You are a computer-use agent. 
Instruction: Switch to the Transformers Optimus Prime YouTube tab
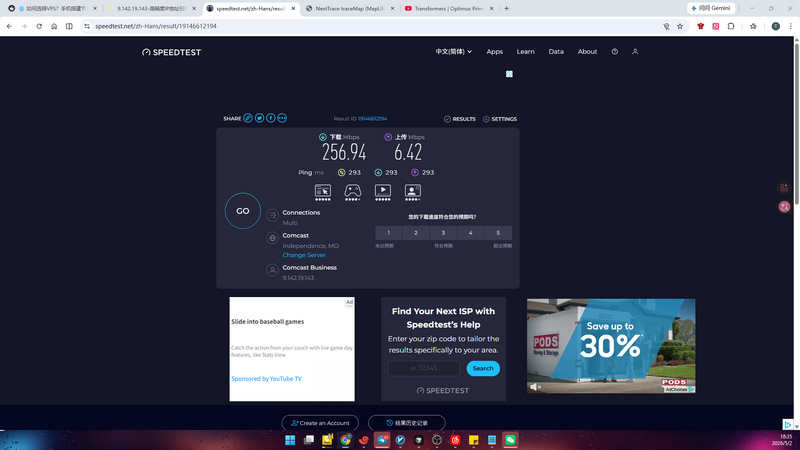(x=449, y=9)
